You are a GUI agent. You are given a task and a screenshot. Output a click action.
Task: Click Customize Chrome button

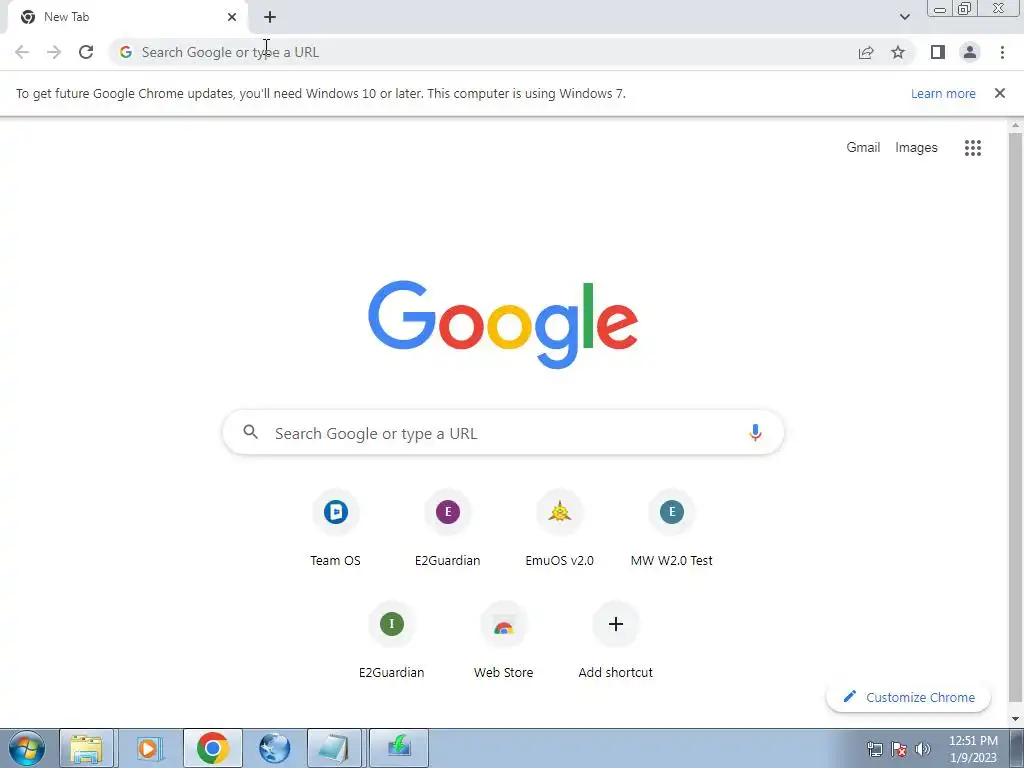[908, 697]
